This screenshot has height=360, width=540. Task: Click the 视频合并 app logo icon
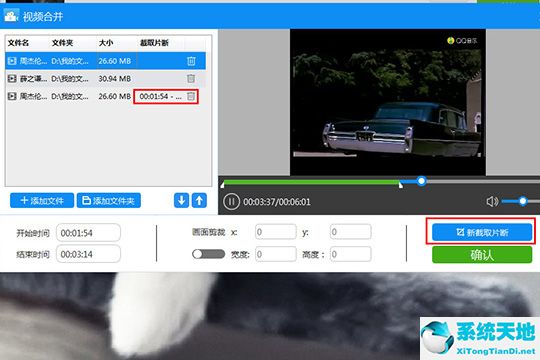pos(11,16)
